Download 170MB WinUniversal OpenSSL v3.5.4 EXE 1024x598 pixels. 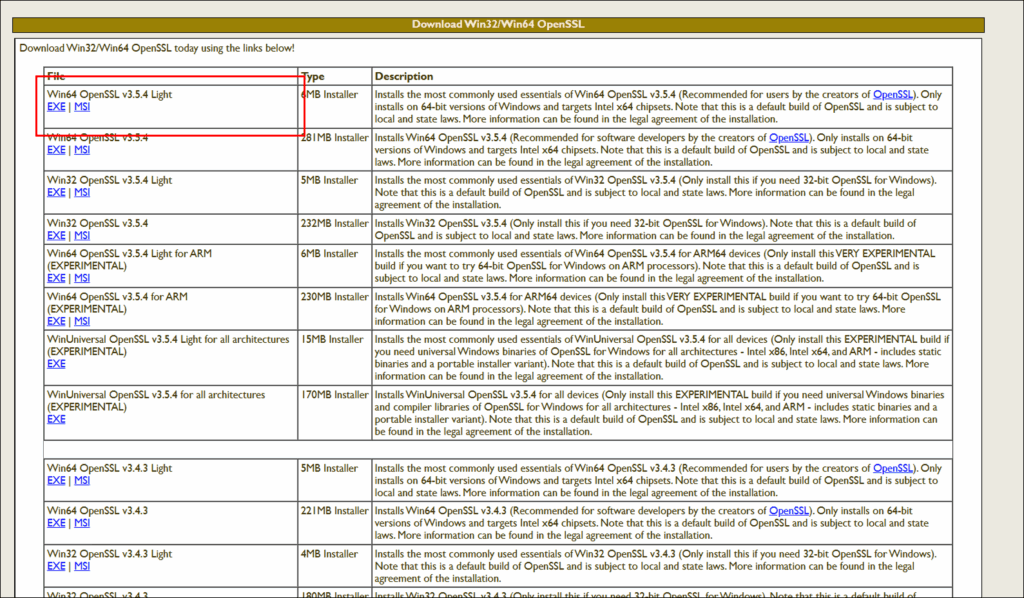[x=56, y=419]
